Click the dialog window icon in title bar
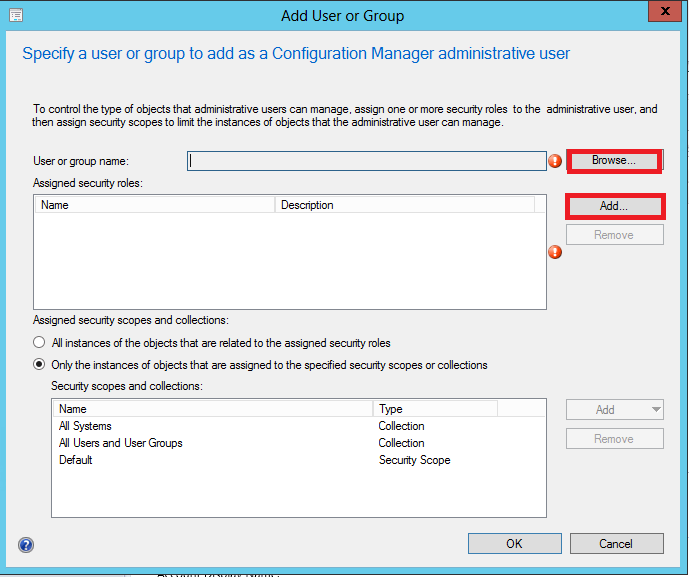 [x=16, y=15]
